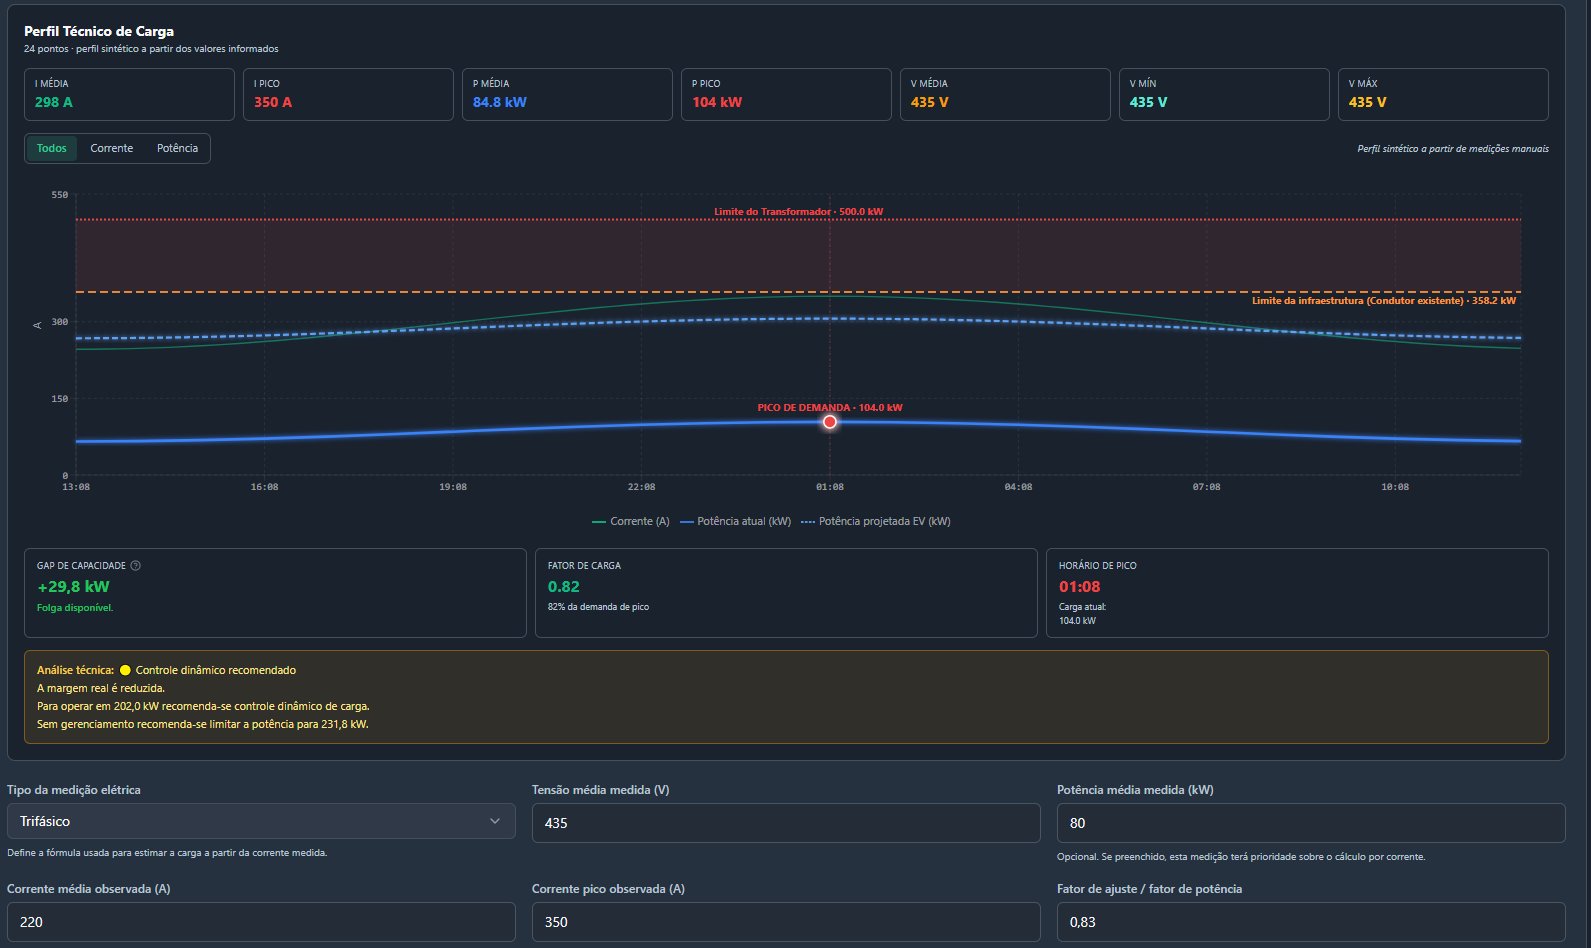Click the Potência média medida input field
The height and width of the screenshot is (948, 1591).
tap(1311, 823)
